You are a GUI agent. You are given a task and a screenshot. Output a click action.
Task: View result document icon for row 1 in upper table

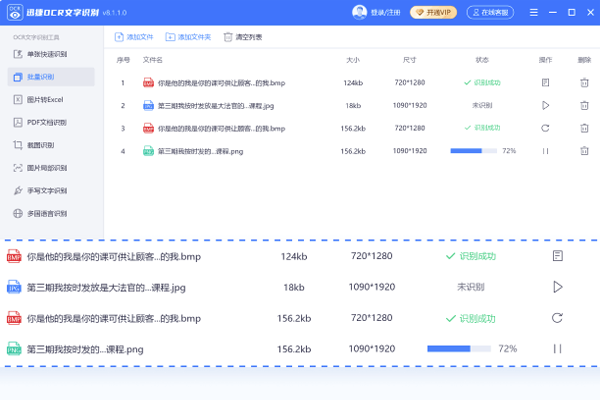pyautogui.click(x=545, y=82)
